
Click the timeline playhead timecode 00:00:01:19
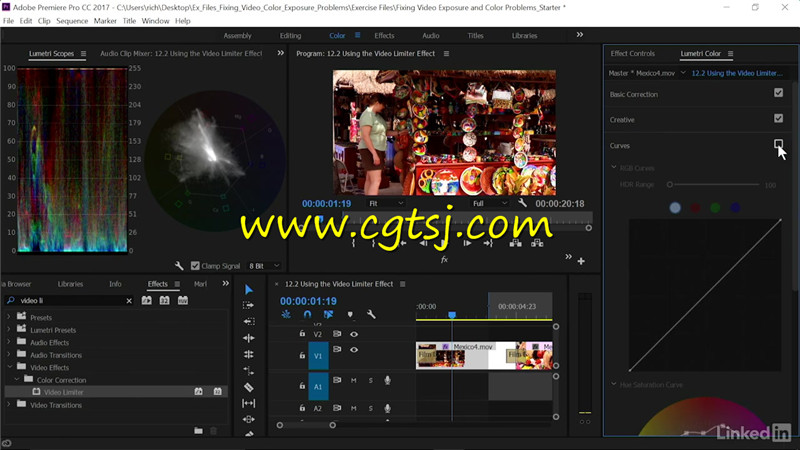click(308, 301)
